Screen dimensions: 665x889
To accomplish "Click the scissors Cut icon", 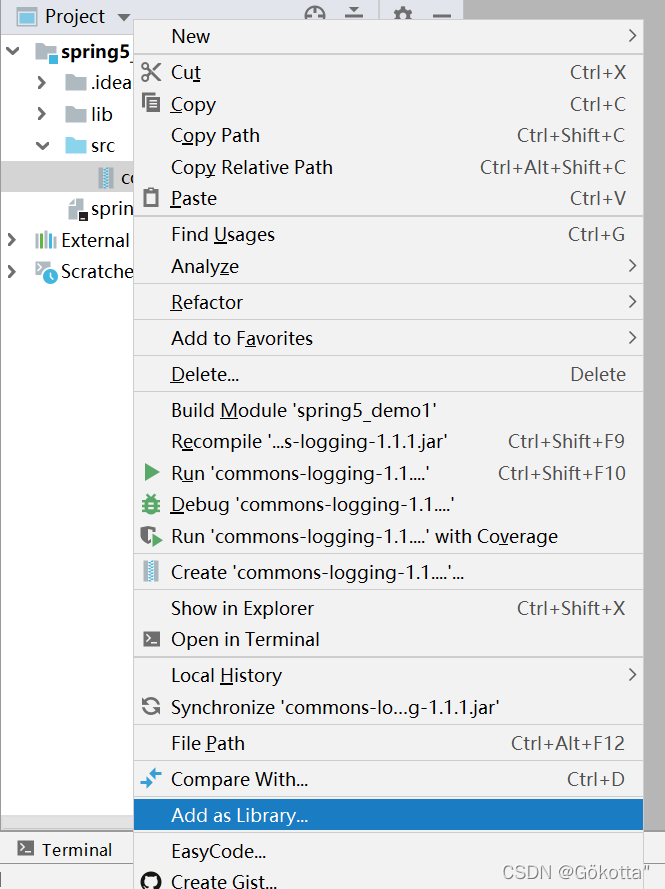I will 151,72.
